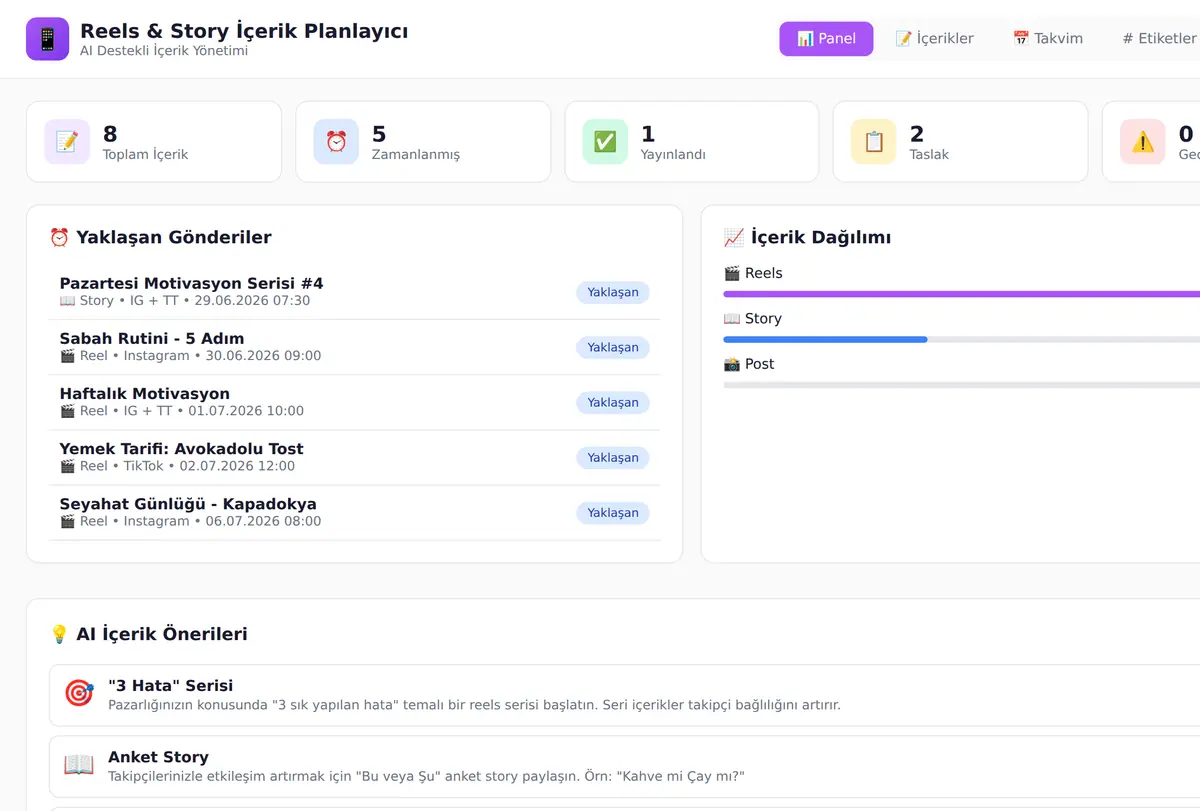This screenshot has height=811, width=1200.
Task: Select Seyahat Günlüğü - Kapadokya post title
Action: coord(188,503)
